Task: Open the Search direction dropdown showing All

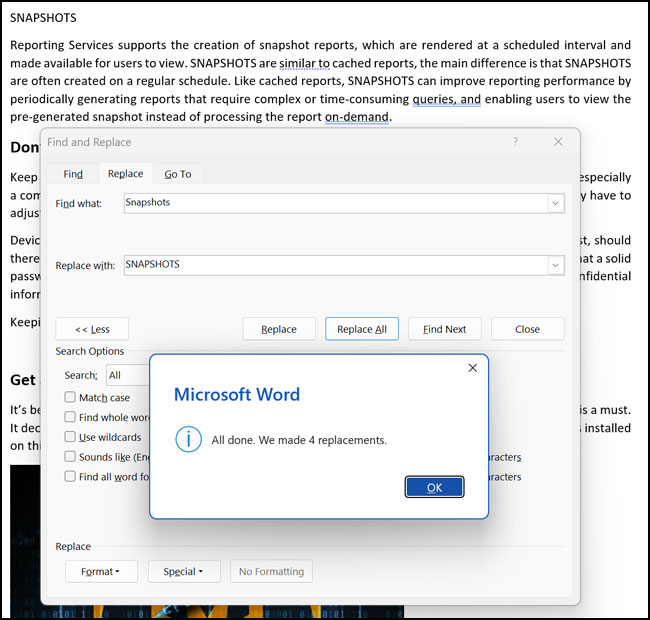Action: (x=128, y=375)
